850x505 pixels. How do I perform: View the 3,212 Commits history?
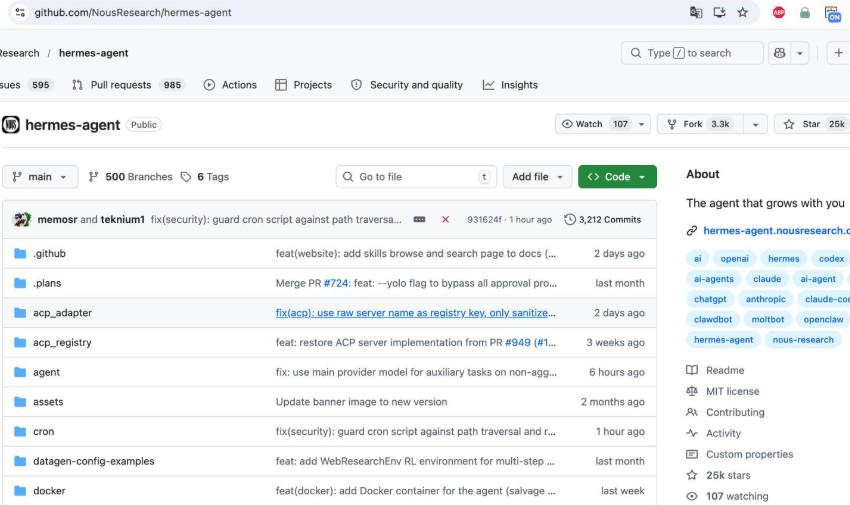coord(602,219)
